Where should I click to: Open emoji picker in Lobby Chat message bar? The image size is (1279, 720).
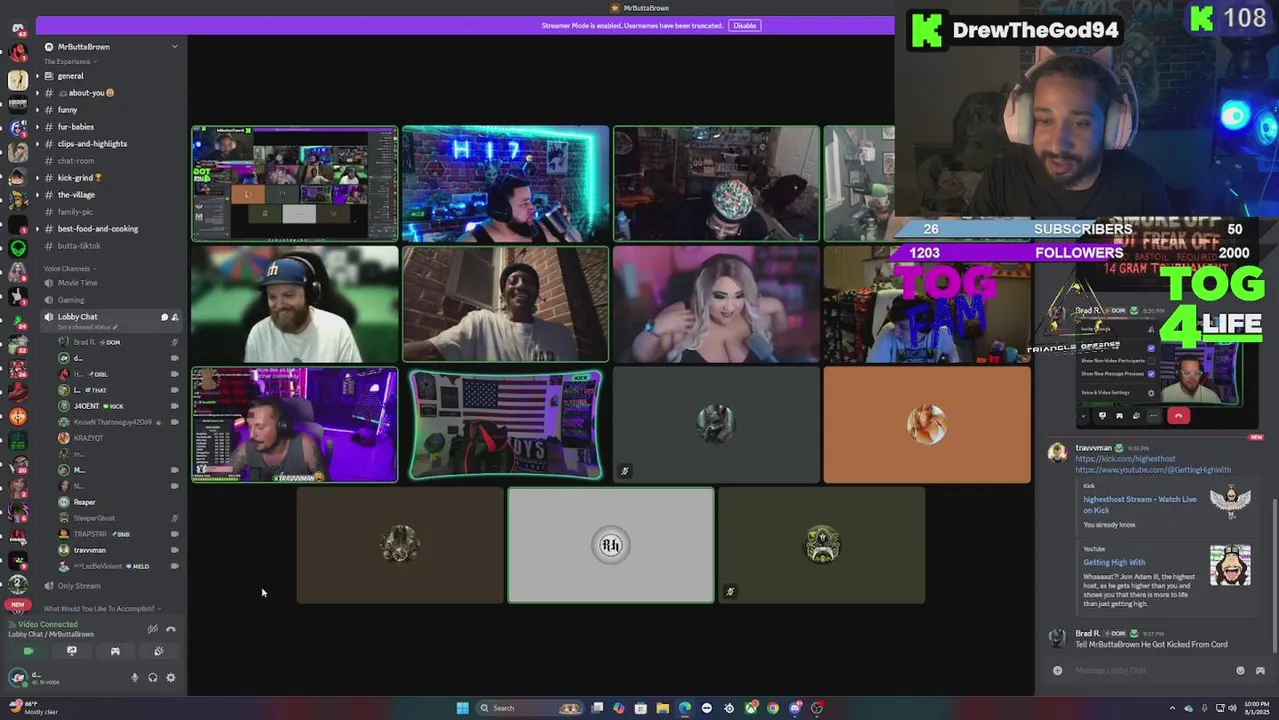[x=1241, y=671]
